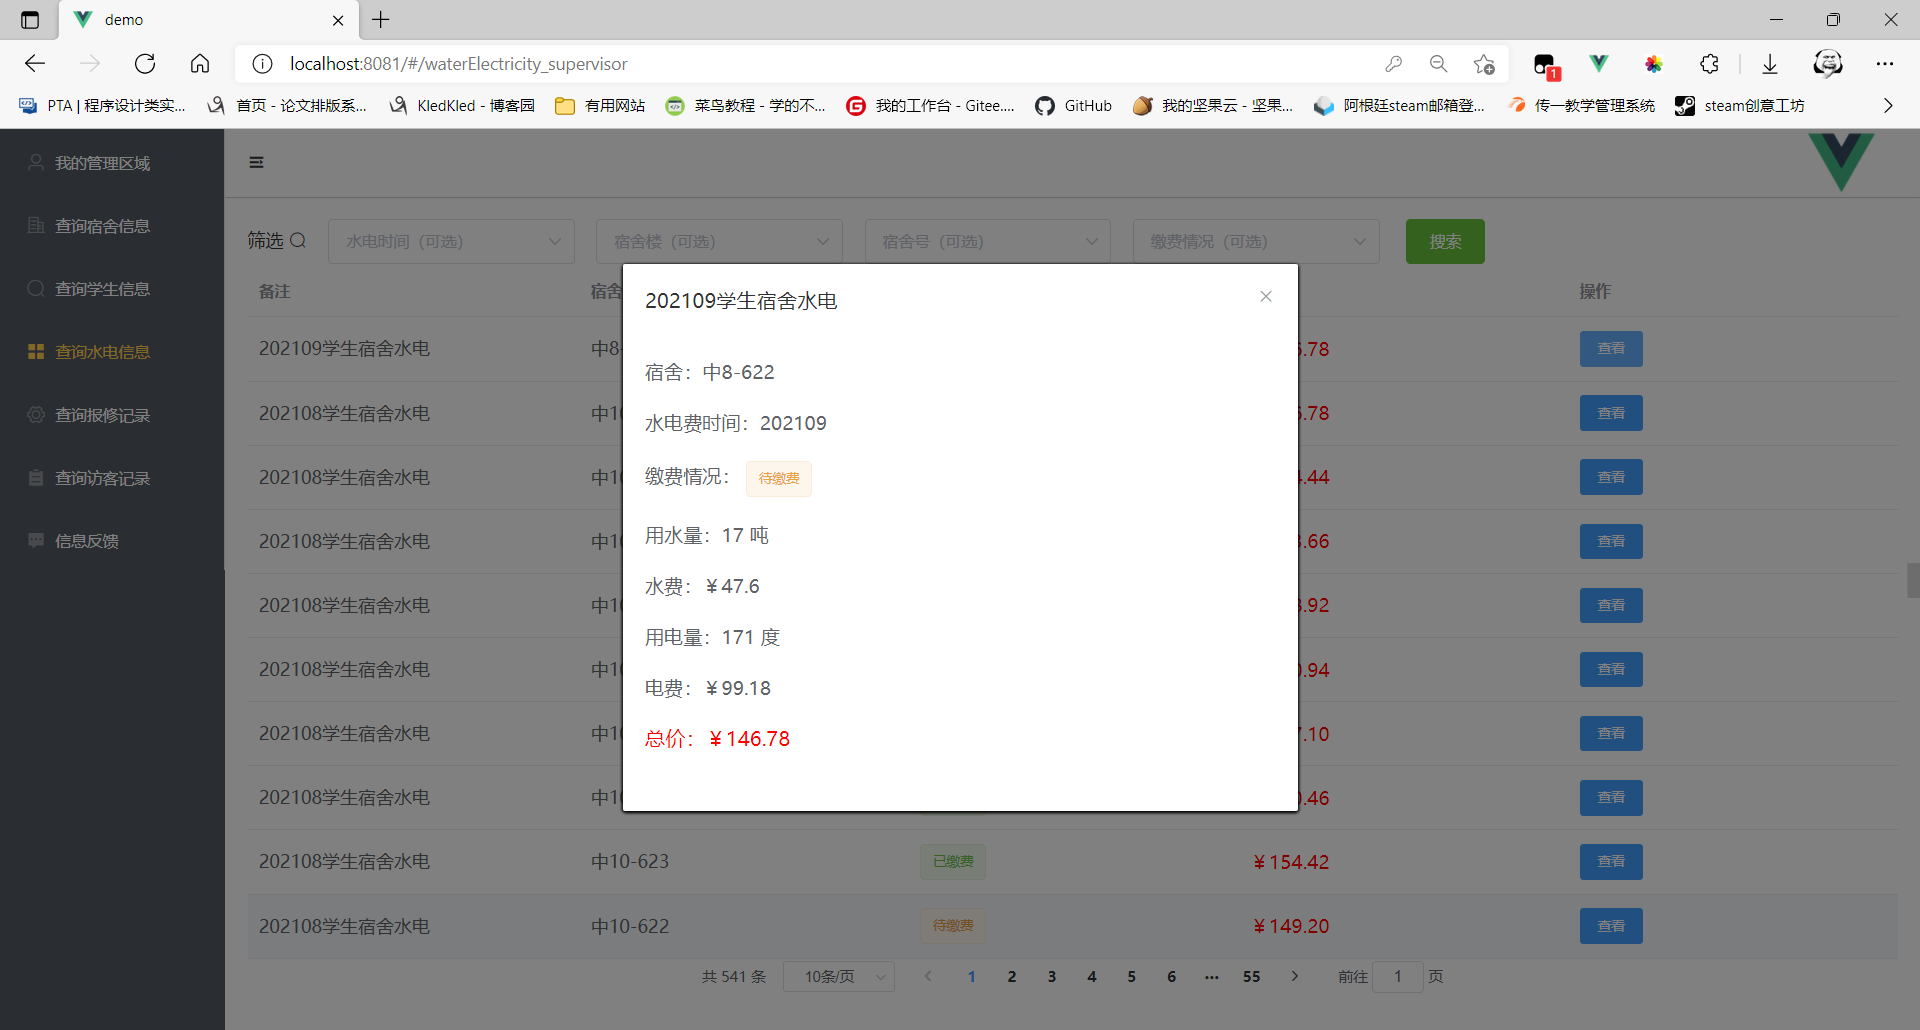Open 查询学生信息 sidebar menu
The height and width of the screenshot is (1030, 1920).
pos(112,289)
